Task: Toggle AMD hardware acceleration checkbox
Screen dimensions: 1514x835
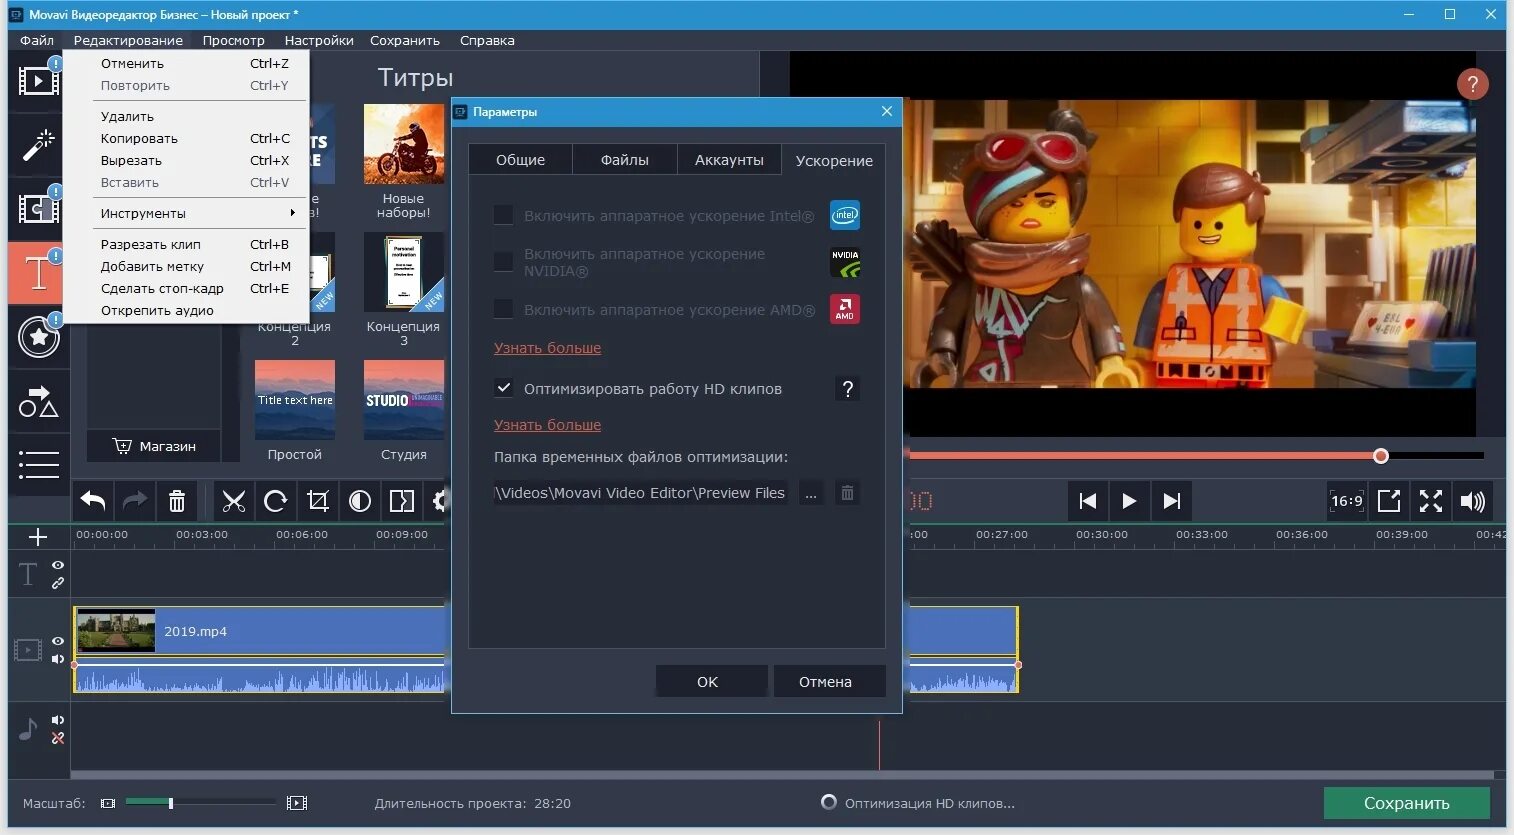Action: tap(504, 309)
